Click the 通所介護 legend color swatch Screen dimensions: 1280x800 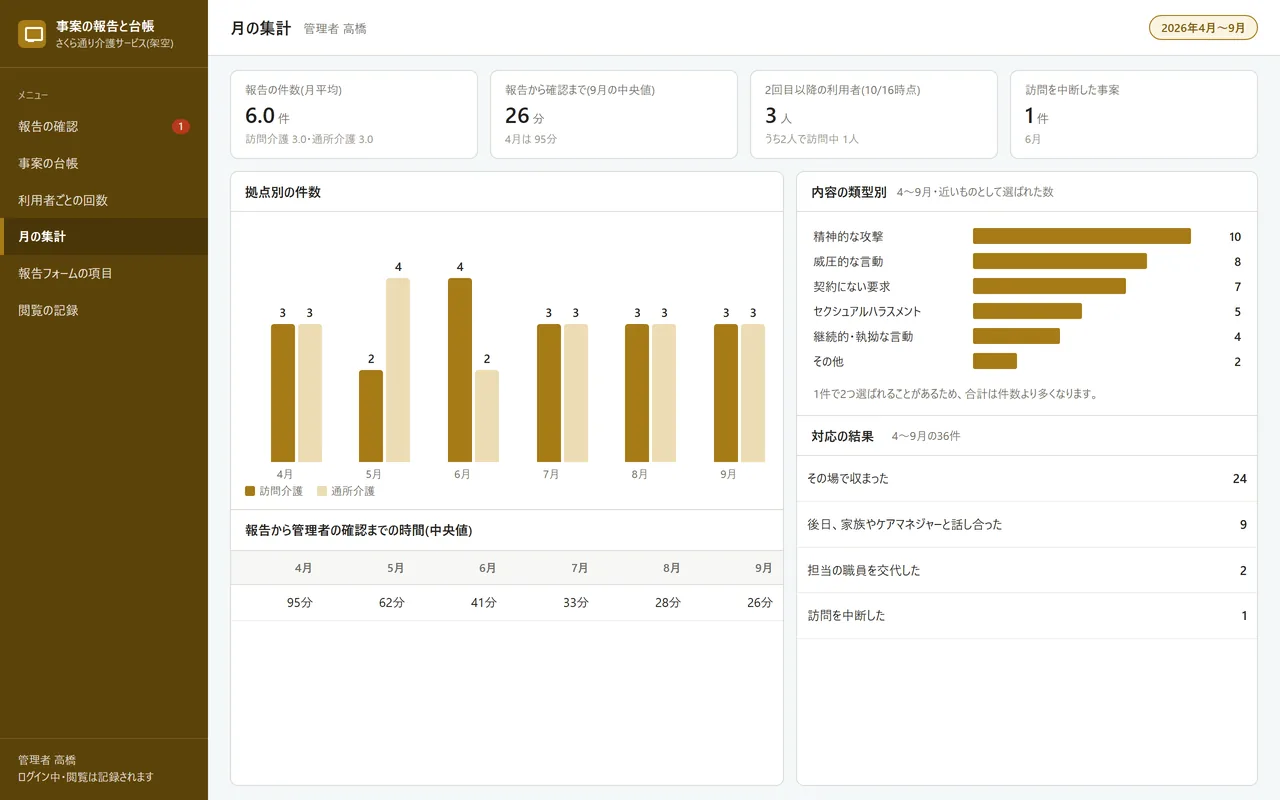pyautogui.click(x=322, y=491)
